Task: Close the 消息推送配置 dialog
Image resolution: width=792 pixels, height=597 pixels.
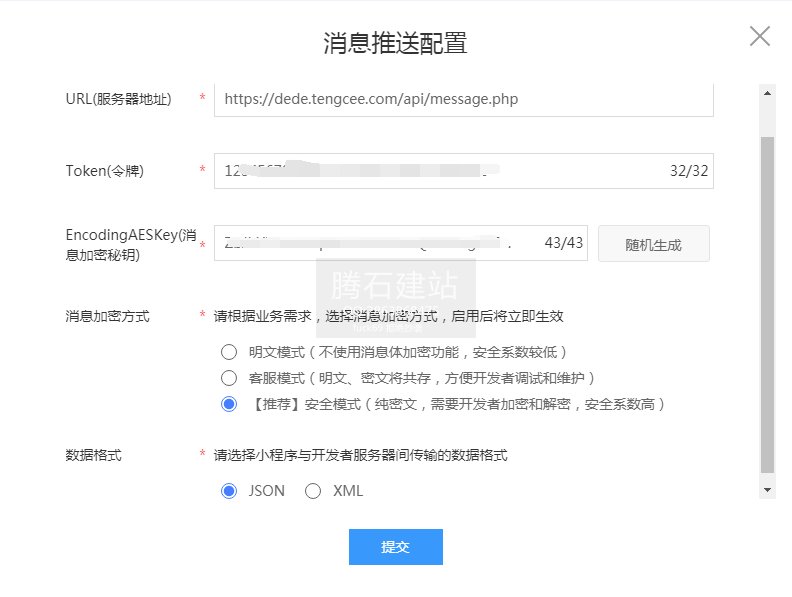Action: [760, 37]
